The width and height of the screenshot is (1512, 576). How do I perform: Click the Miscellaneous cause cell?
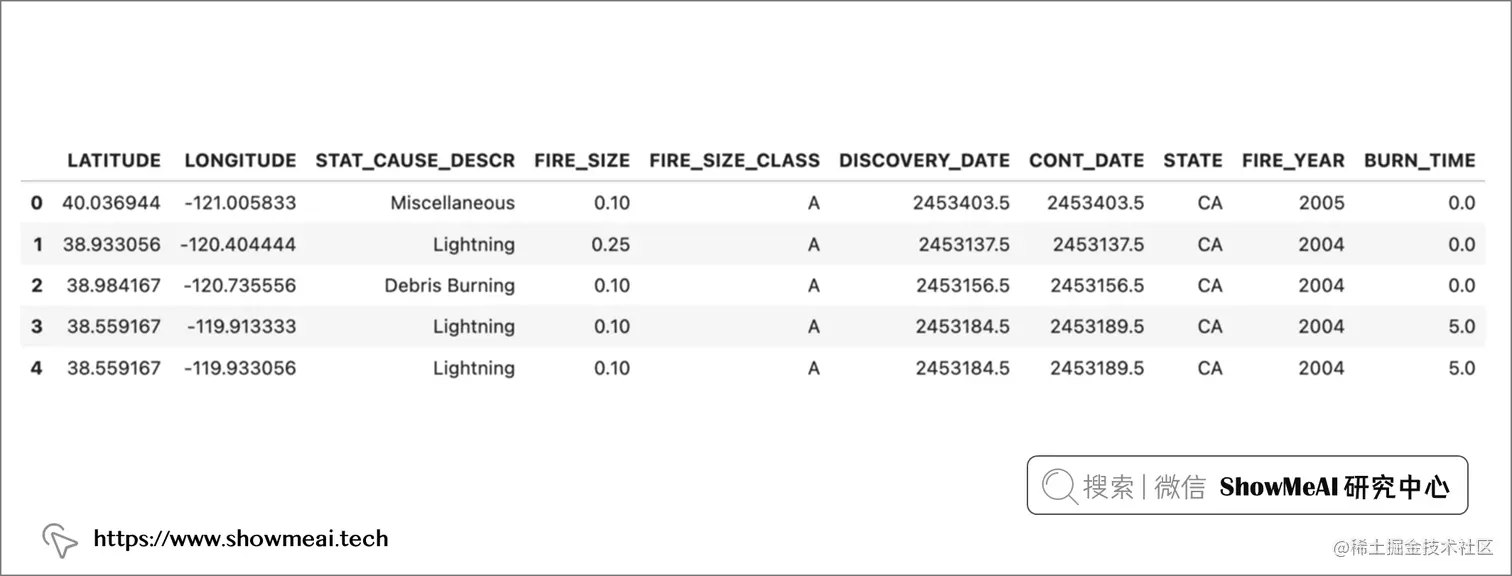(x=453, y=203)
